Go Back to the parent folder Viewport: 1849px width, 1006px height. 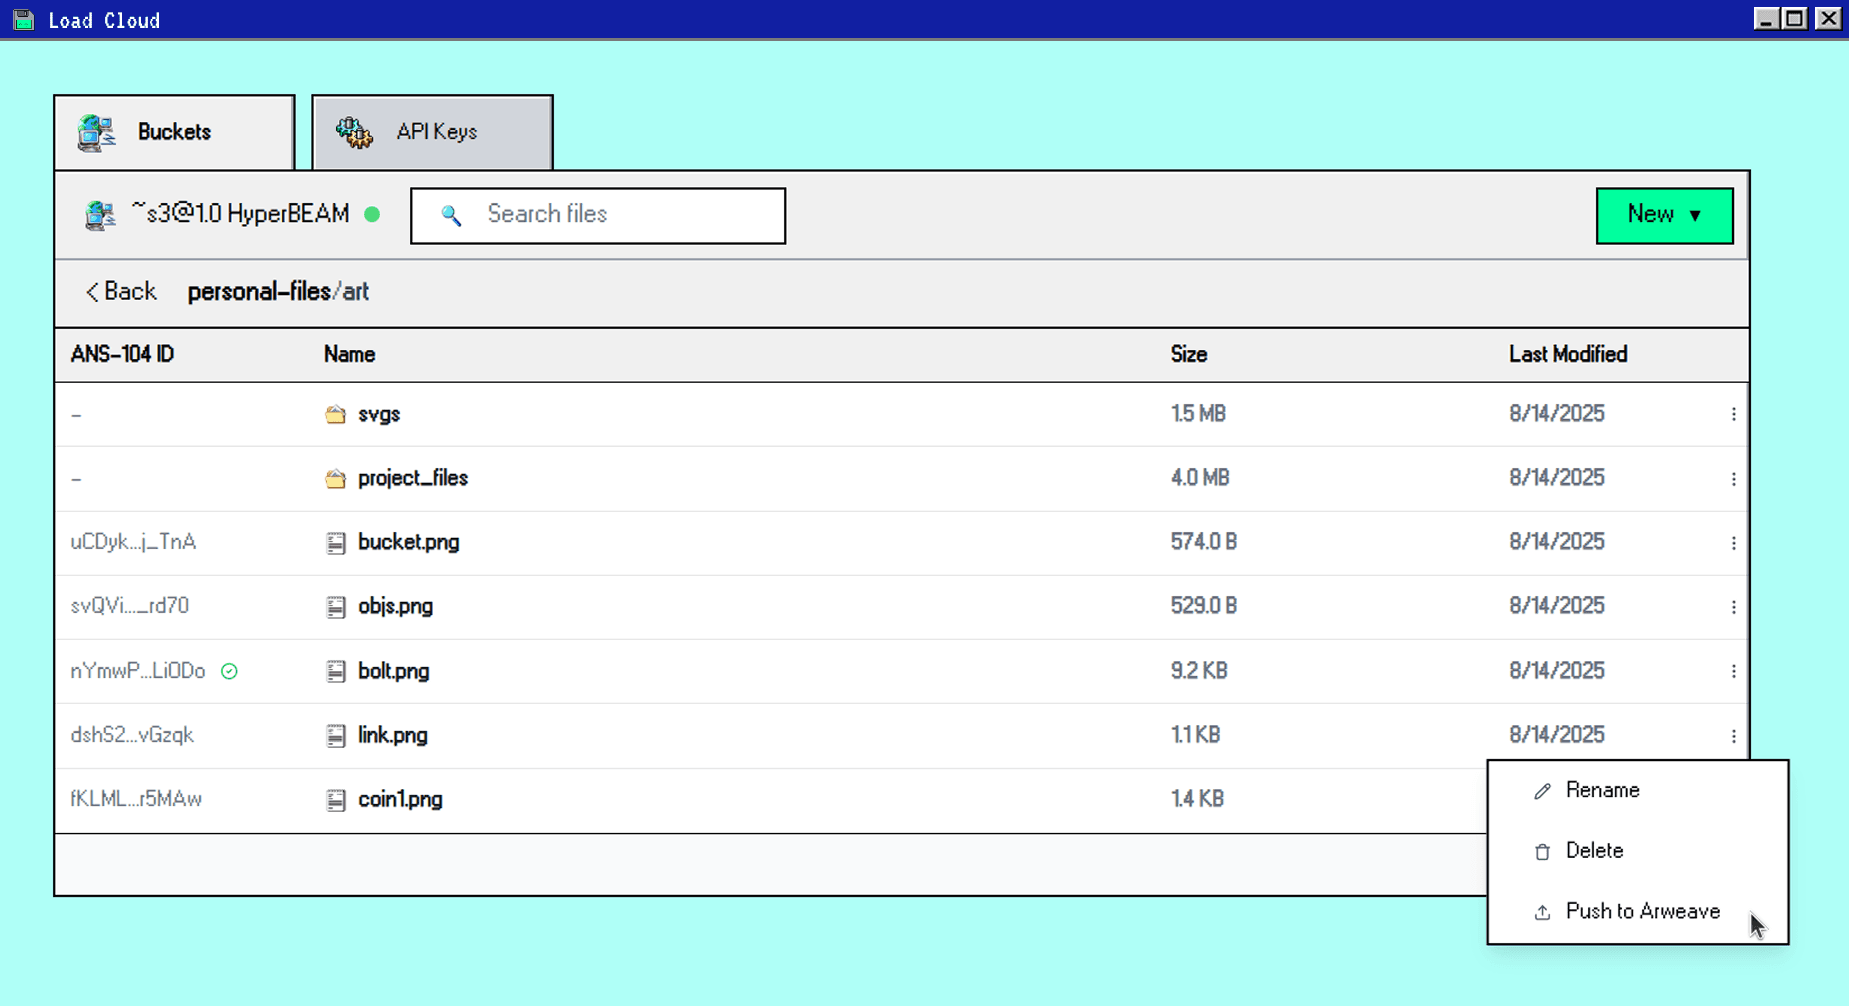[121, 291]
